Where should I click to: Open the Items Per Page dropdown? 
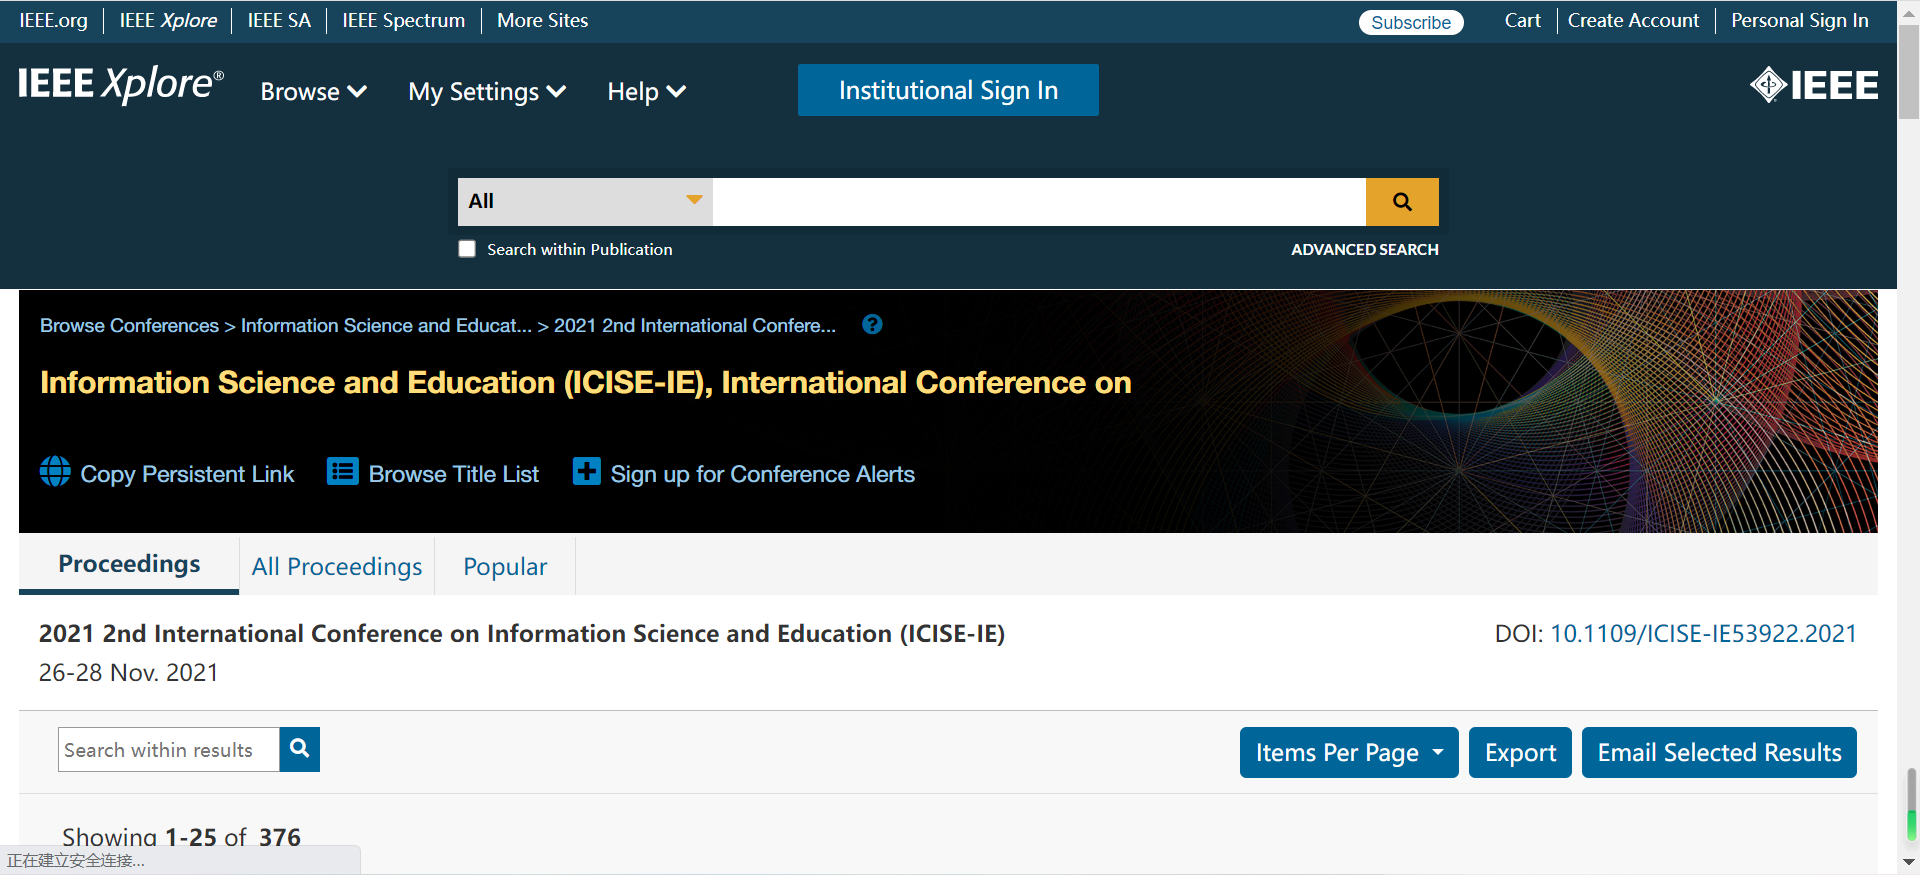point(1349,752)
